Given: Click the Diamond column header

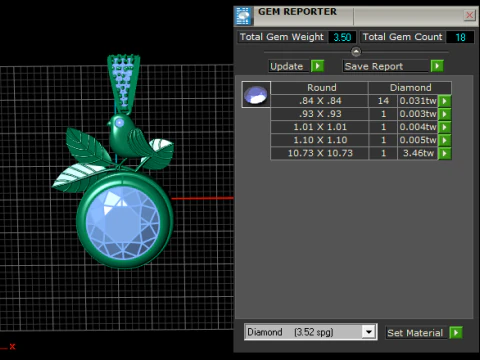Looking at the screenshot, I should coord(410,88).
